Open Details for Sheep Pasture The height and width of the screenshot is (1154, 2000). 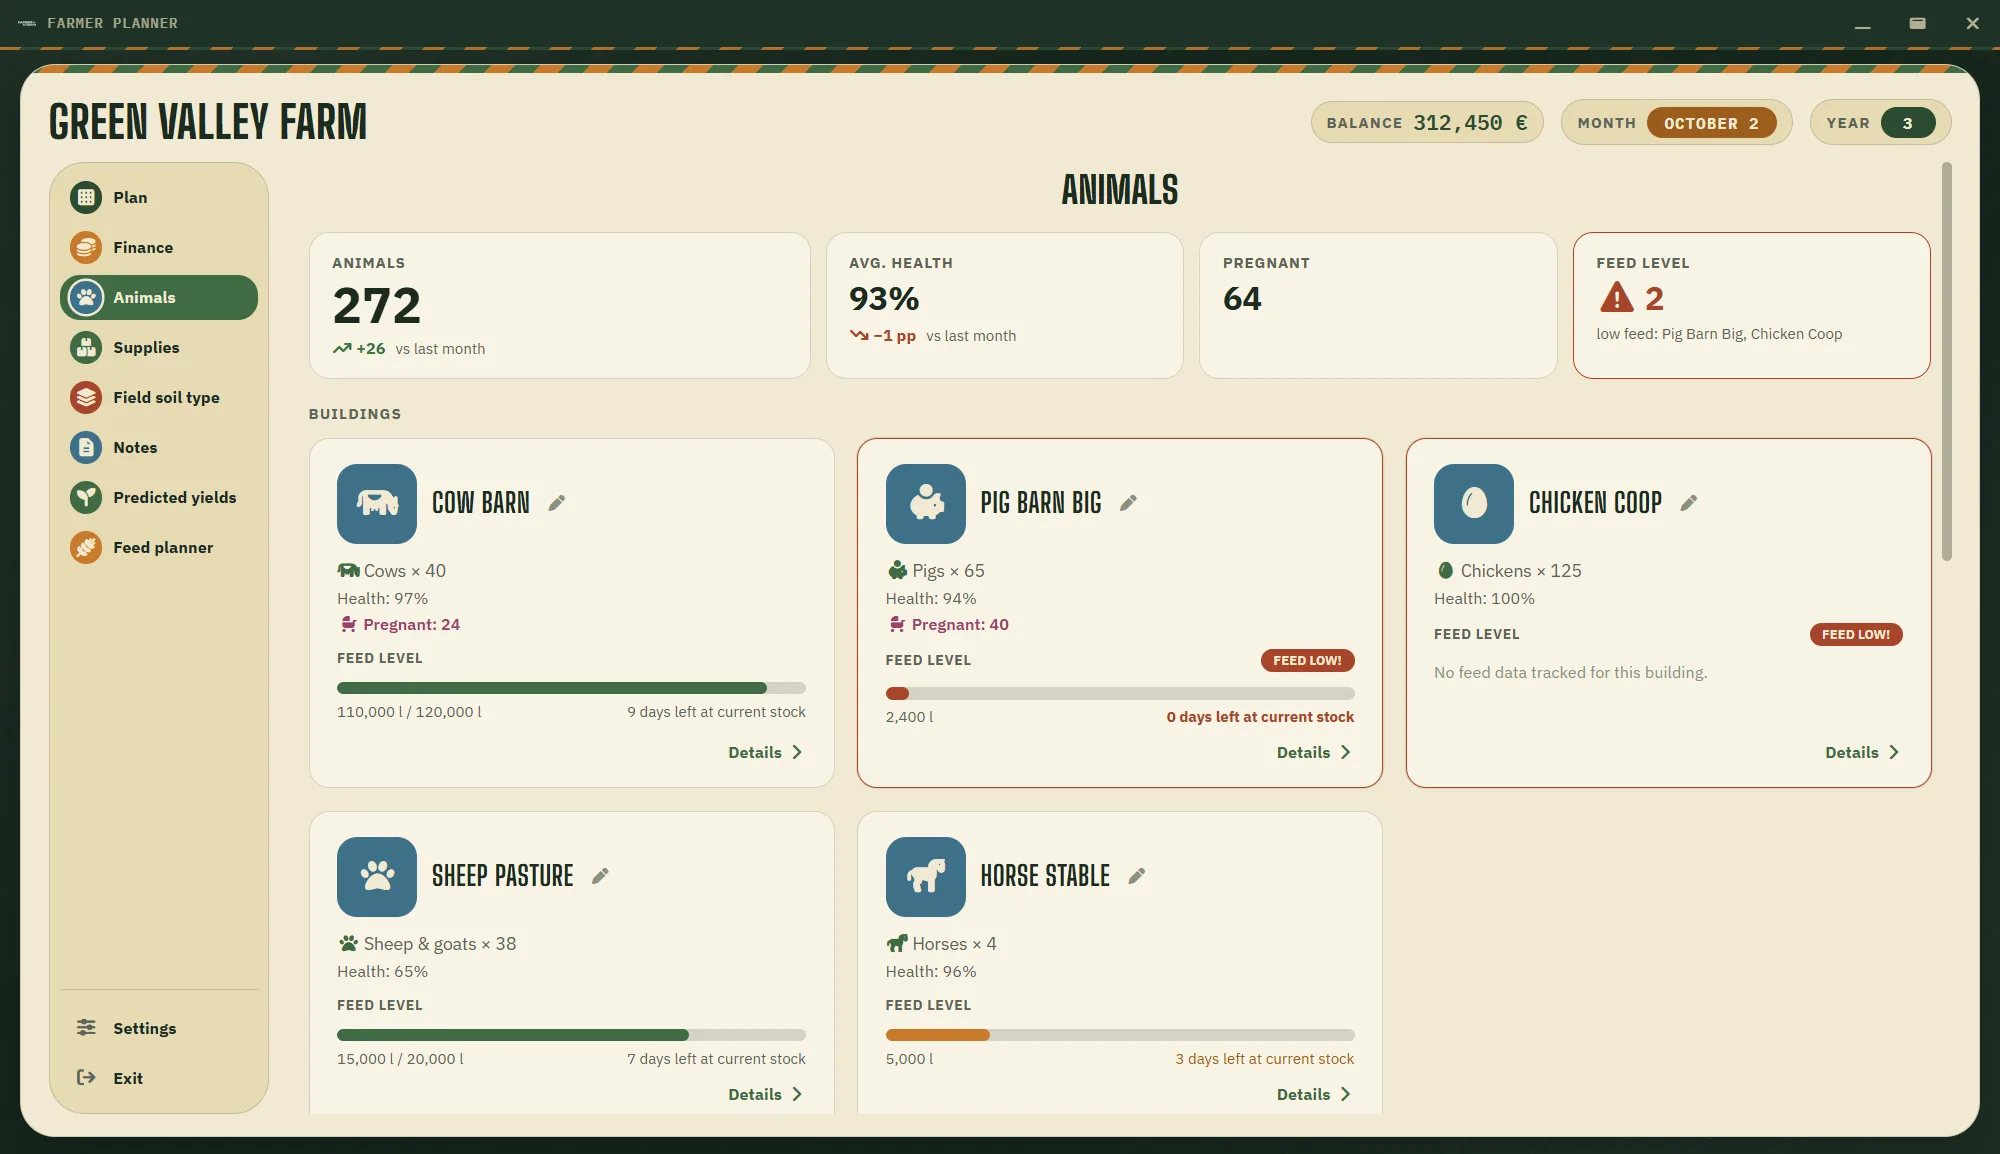(765, 1094)
